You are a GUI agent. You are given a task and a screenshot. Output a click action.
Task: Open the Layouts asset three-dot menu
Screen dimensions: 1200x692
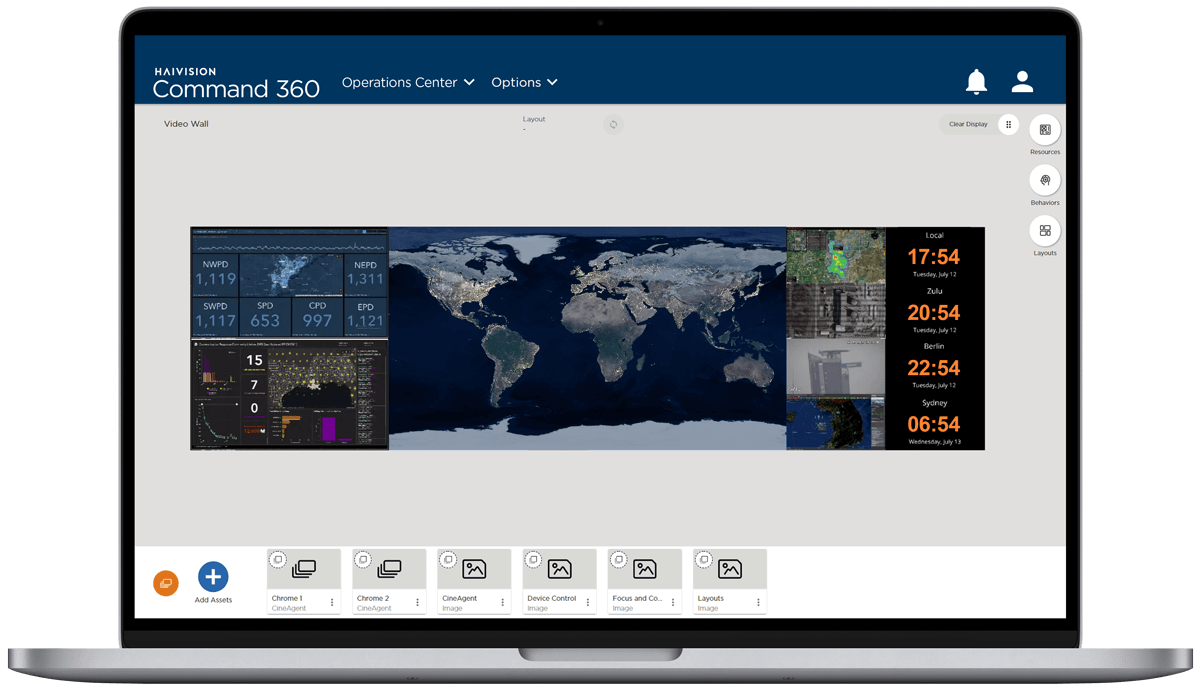tap(758, 603)
